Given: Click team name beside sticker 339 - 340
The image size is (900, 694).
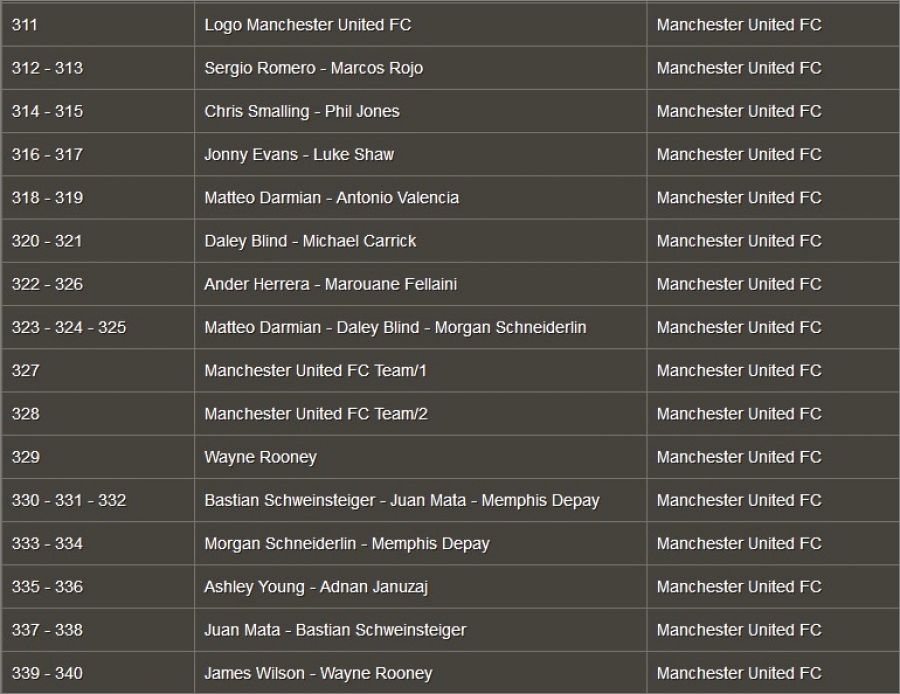Looking at the screenshot, I should 739,673.
